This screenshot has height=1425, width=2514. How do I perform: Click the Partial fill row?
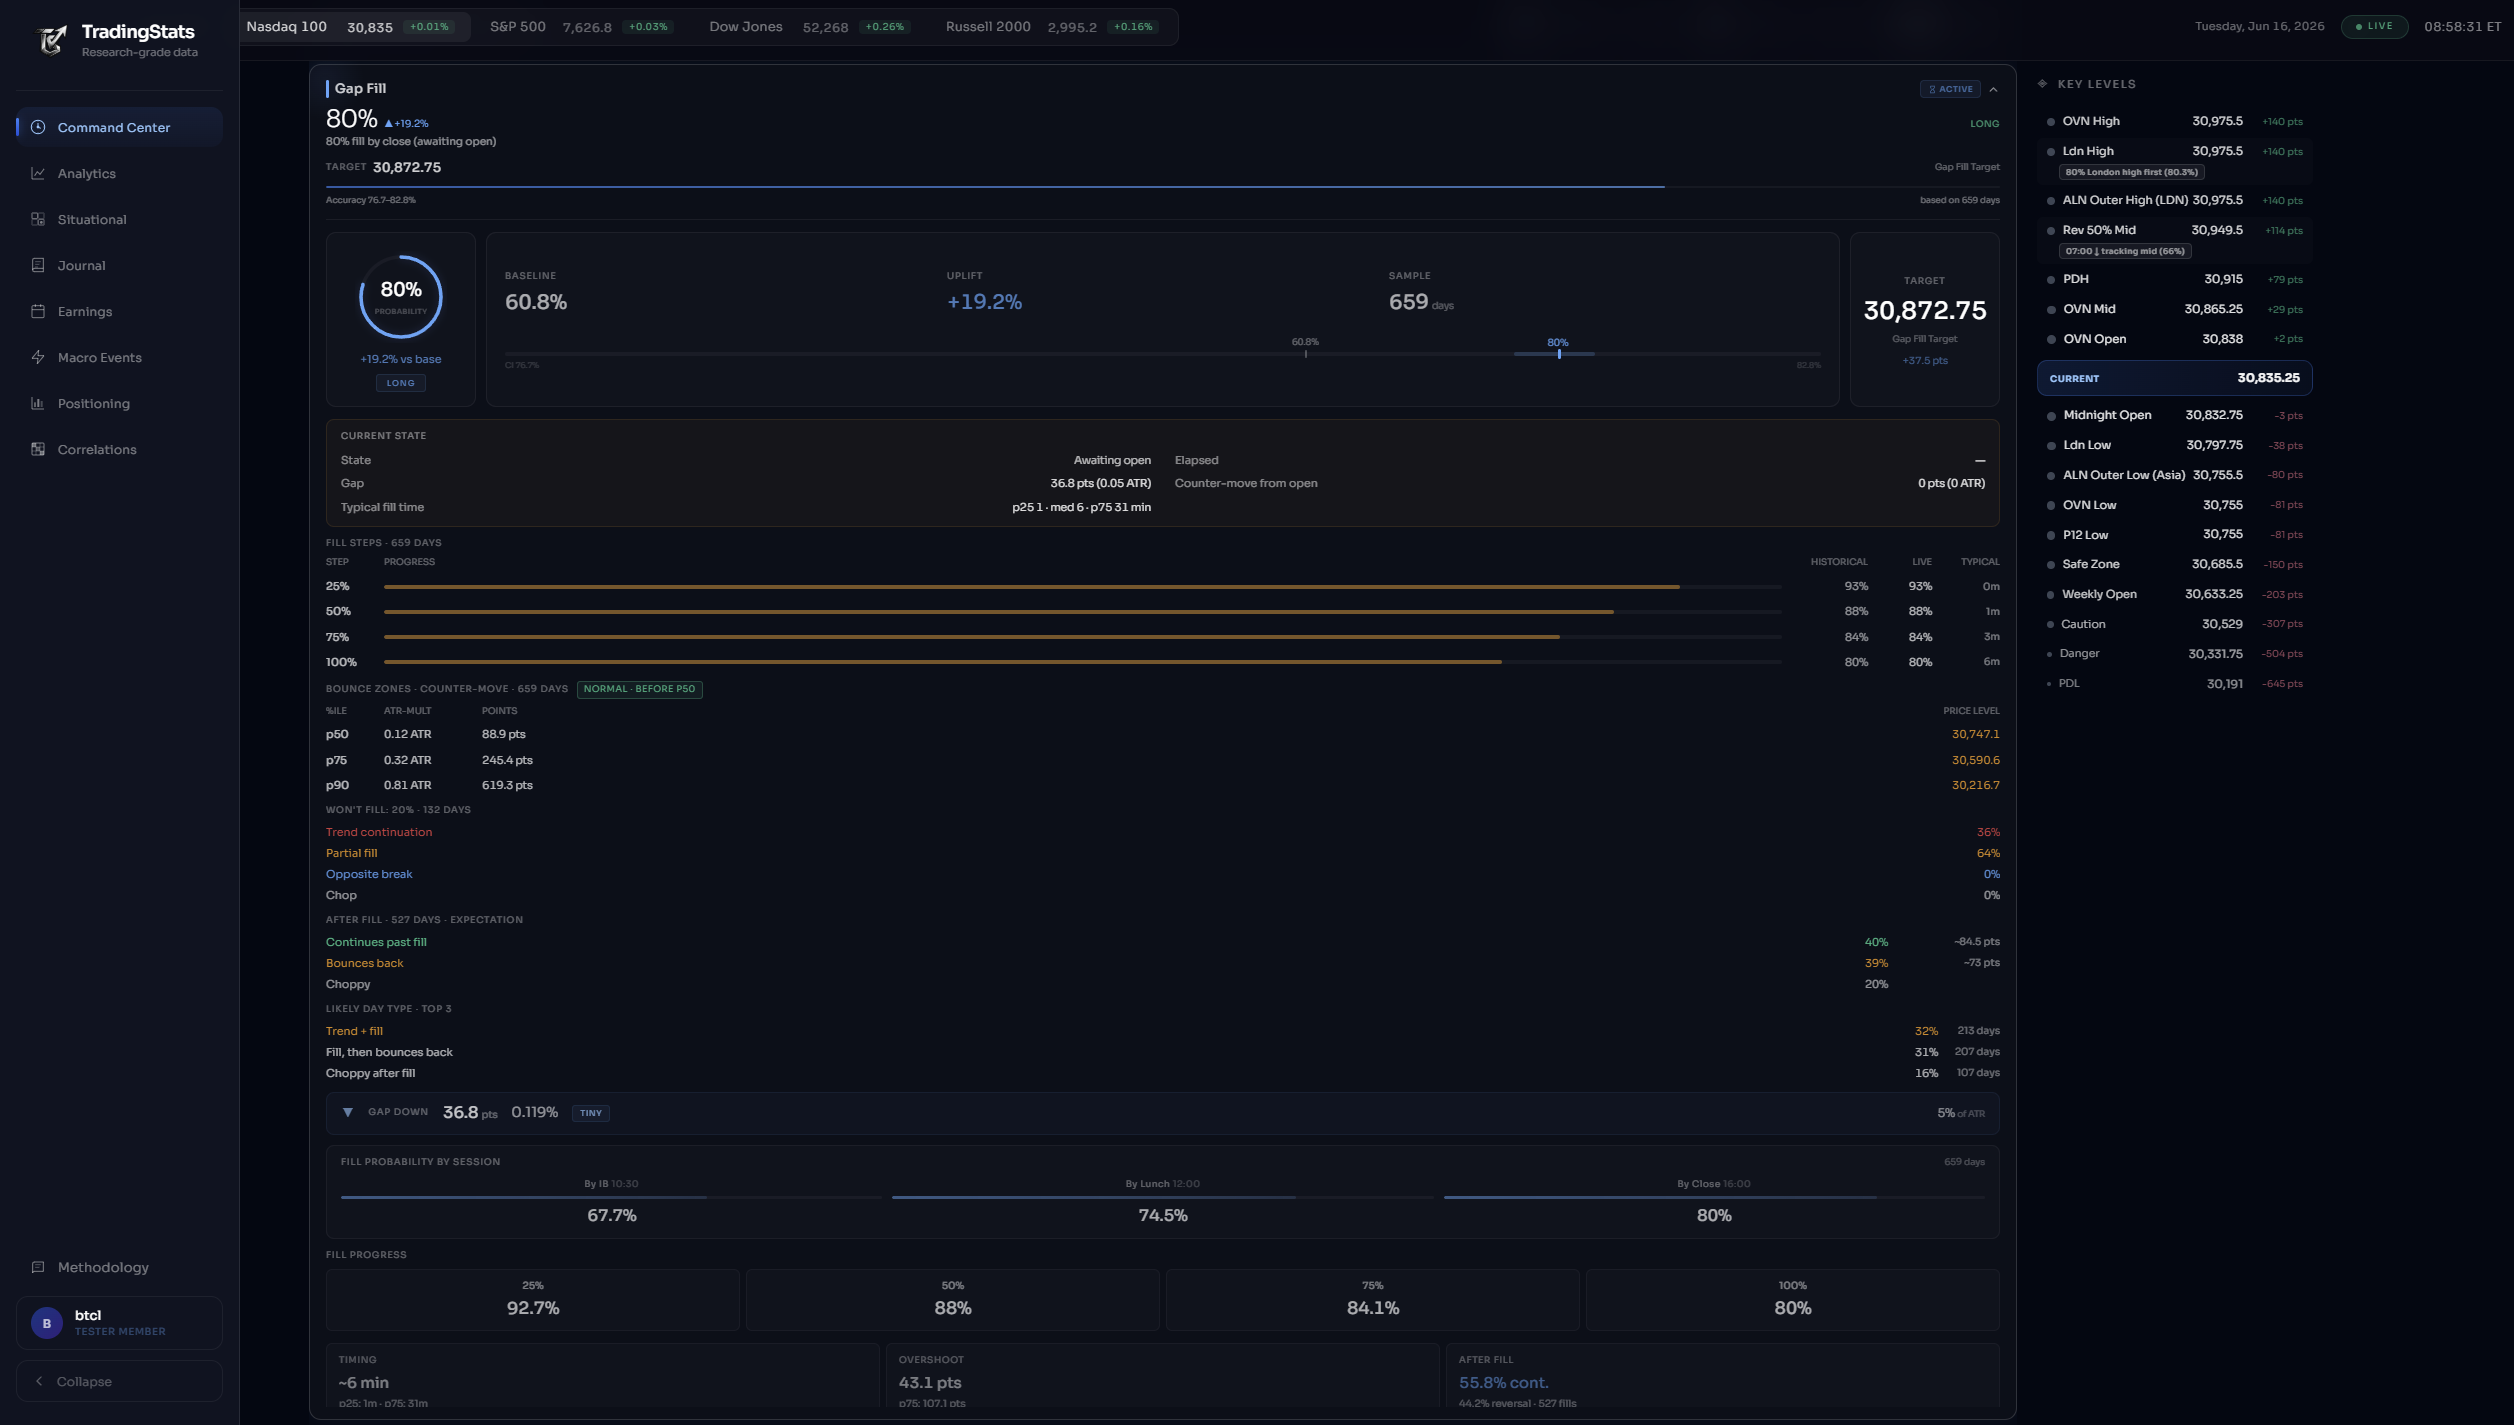click(x=1162, y=853)
